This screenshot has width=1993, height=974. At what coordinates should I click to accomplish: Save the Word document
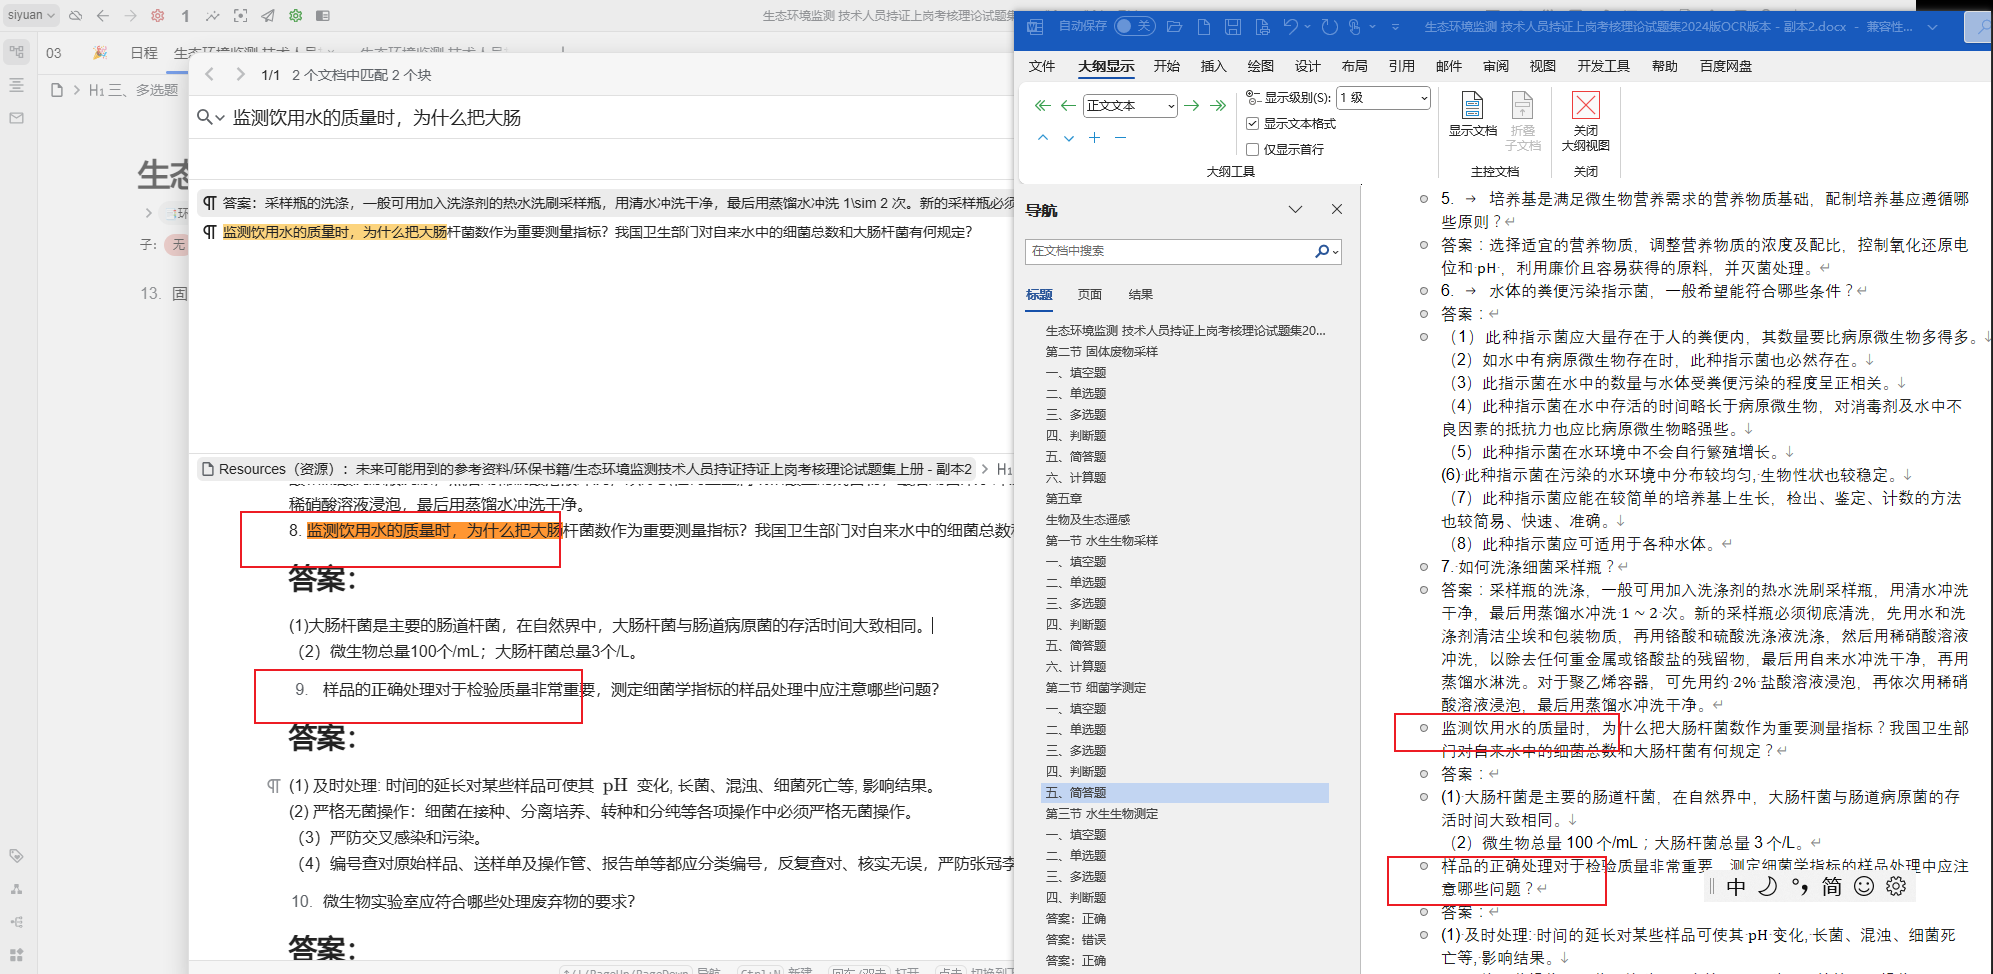1233,27
